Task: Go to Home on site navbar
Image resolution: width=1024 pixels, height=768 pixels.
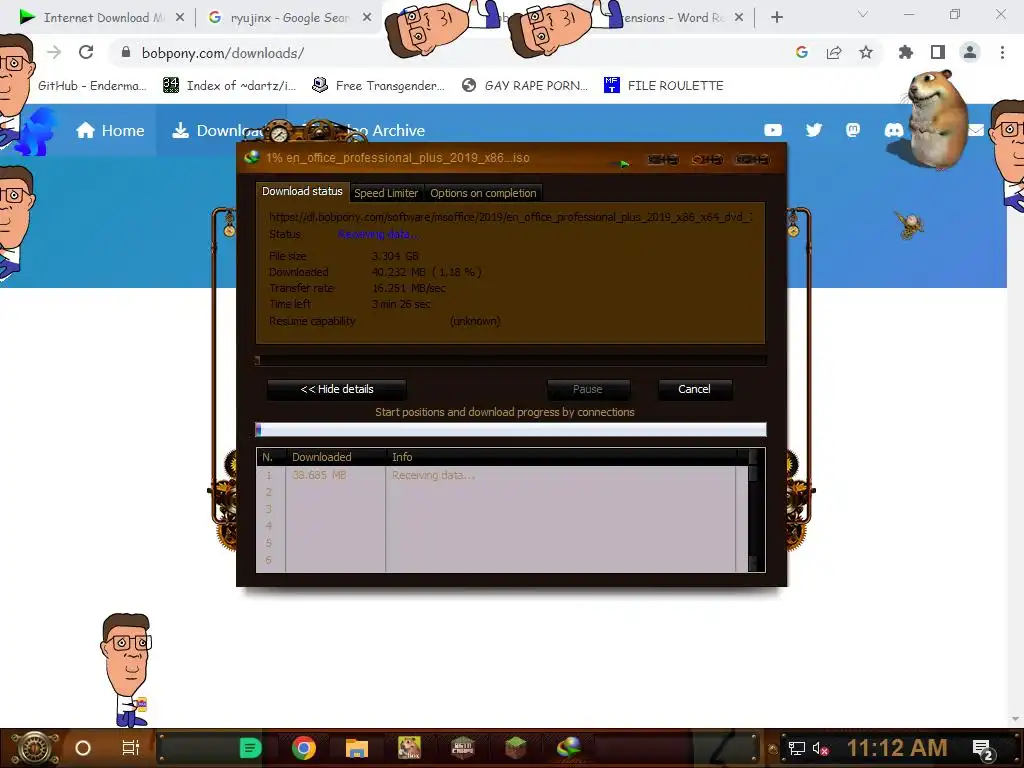Action: click(110, 131)
